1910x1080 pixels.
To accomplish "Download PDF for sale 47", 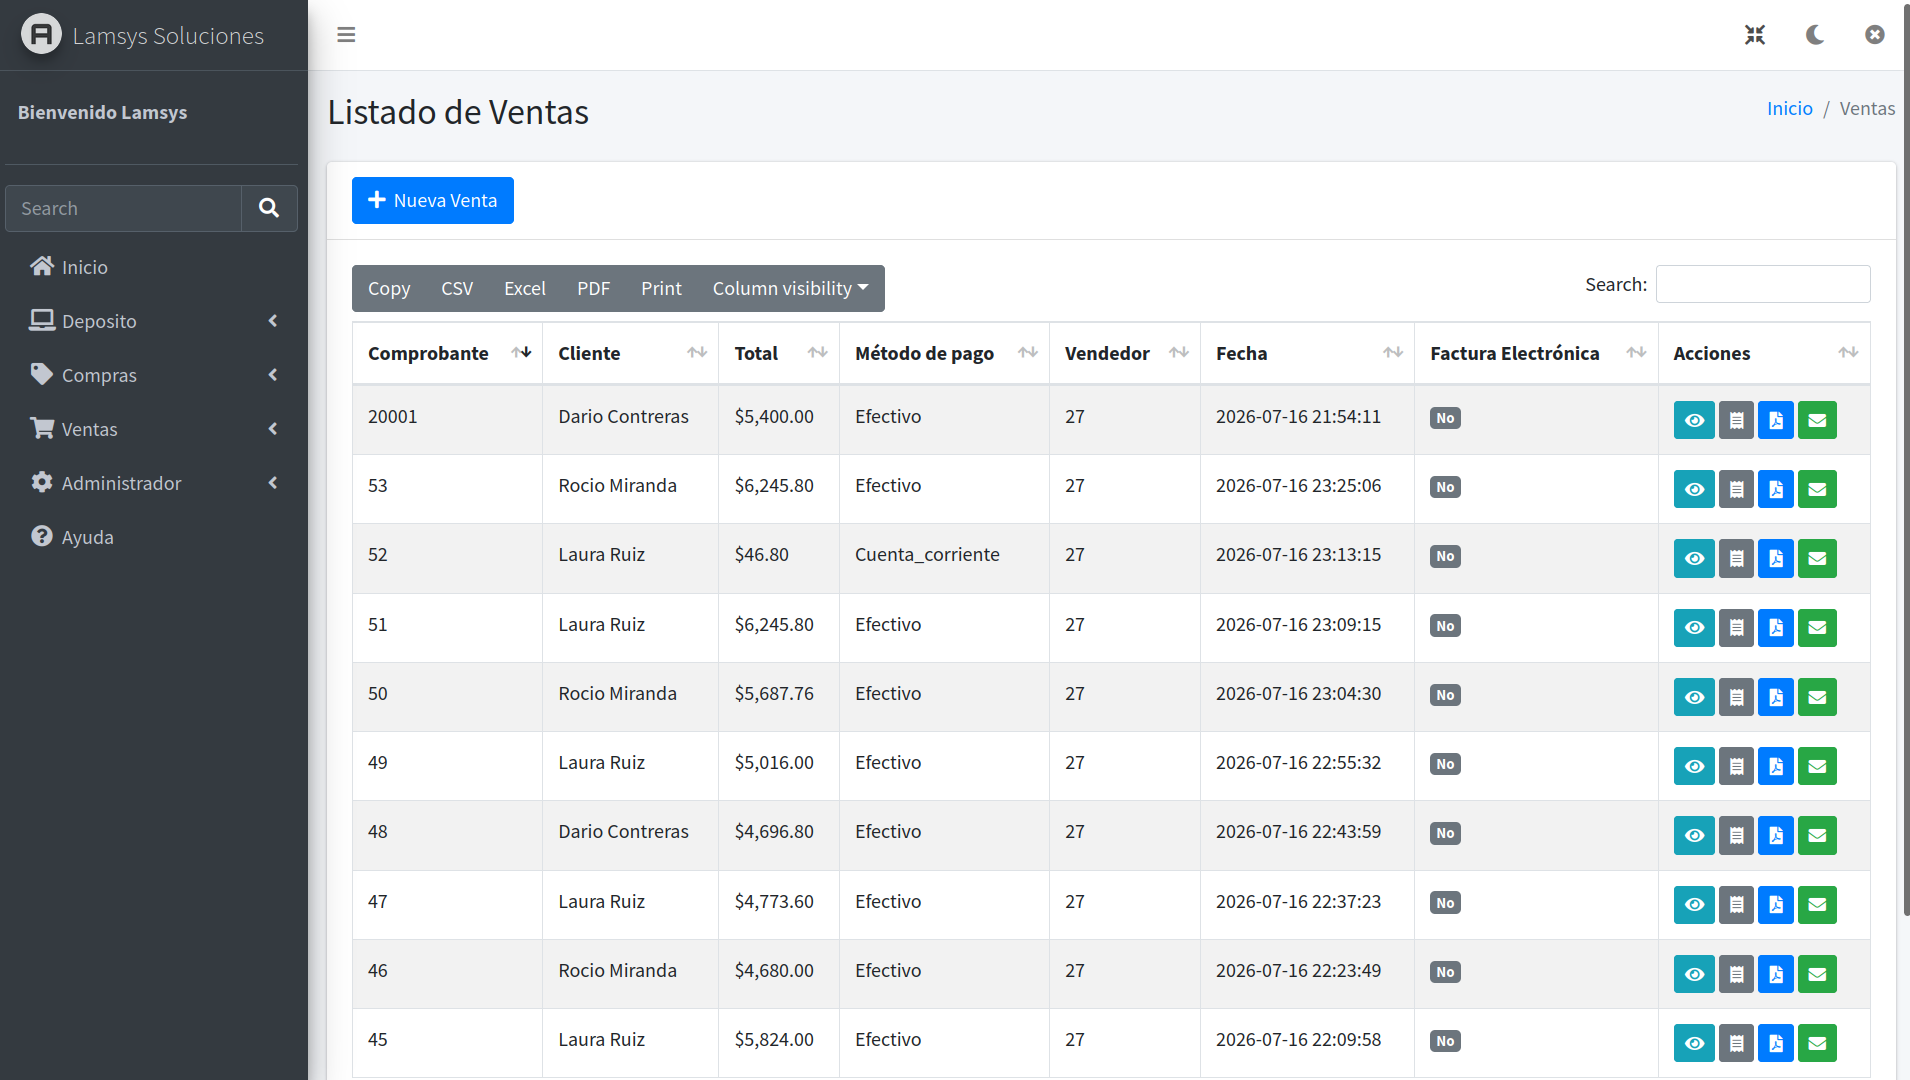I will point(1776,905).
